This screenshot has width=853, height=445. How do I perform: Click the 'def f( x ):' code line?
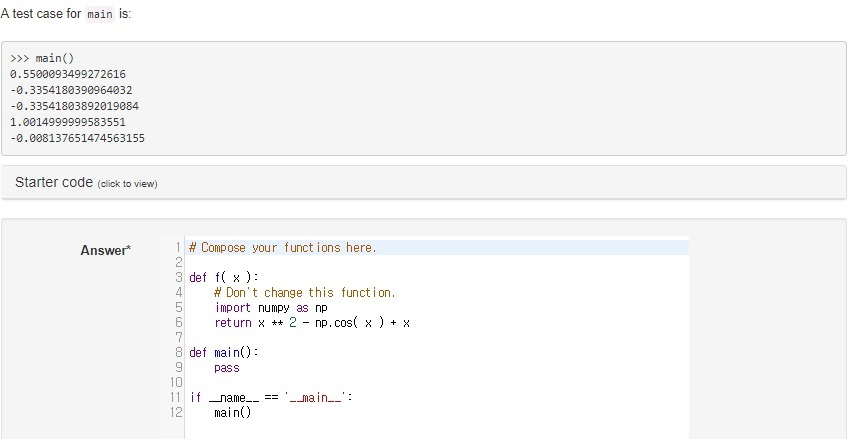[224, 277]
